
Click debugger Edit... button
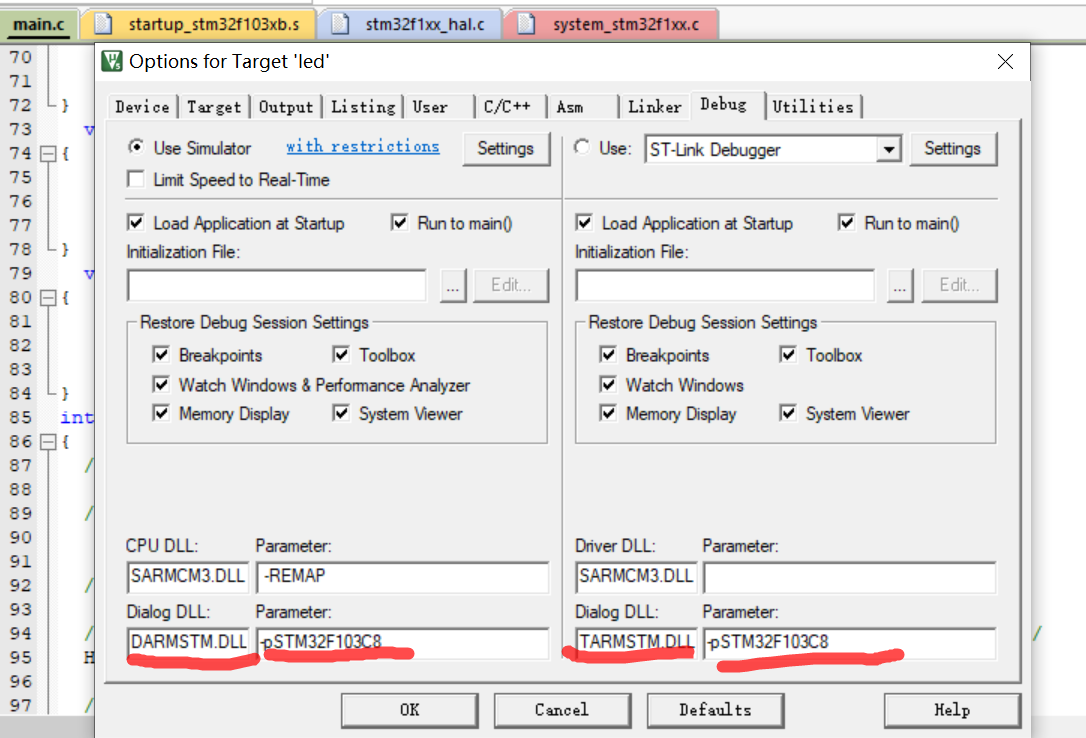pyautogui.click(x=959, y=285)
